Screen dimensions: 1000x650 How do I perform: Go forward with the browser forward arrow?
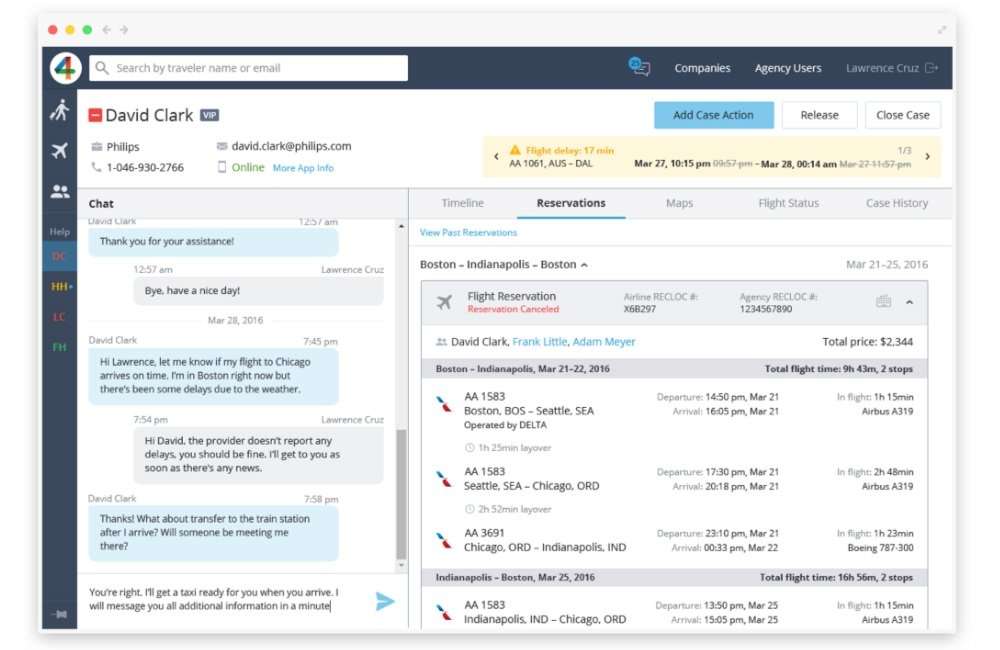tap(124, 29)
